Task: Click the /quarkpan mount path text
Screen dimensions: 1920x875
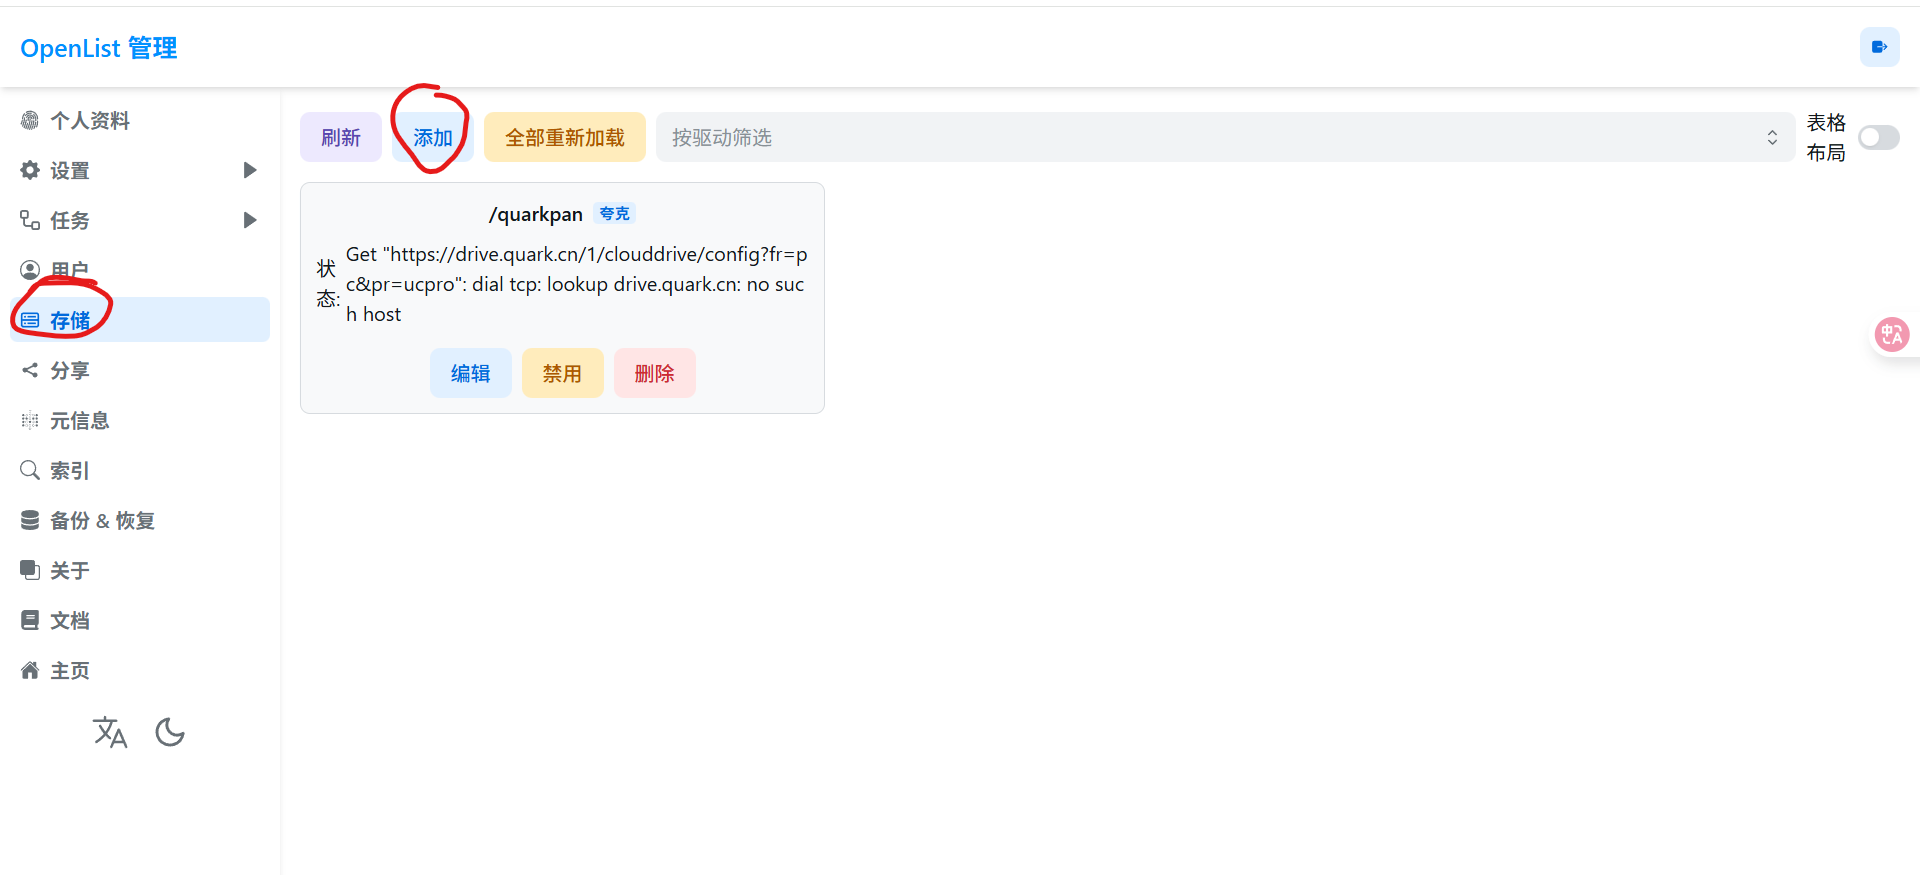Action: [x=536, y=214]
